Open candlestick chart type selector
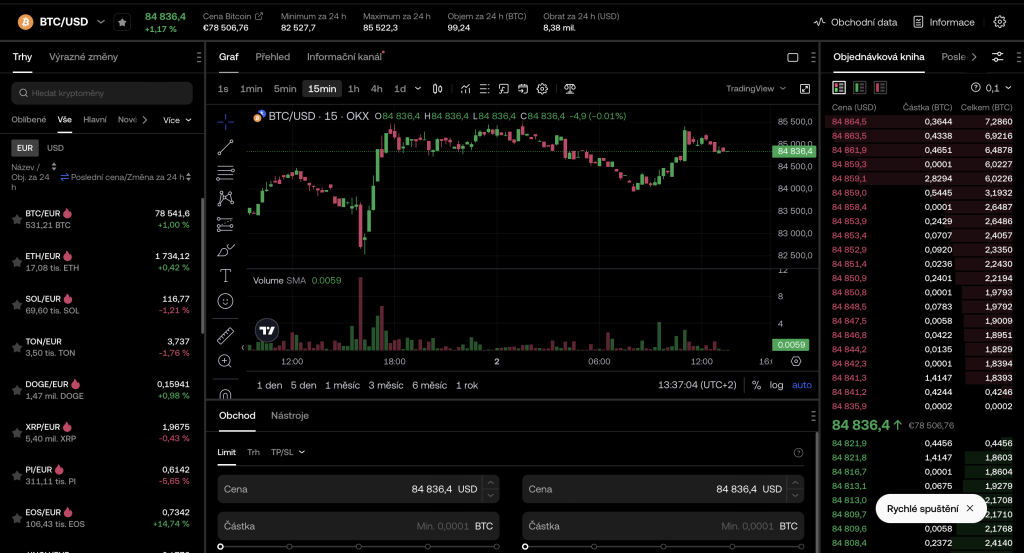 [438, 89]
